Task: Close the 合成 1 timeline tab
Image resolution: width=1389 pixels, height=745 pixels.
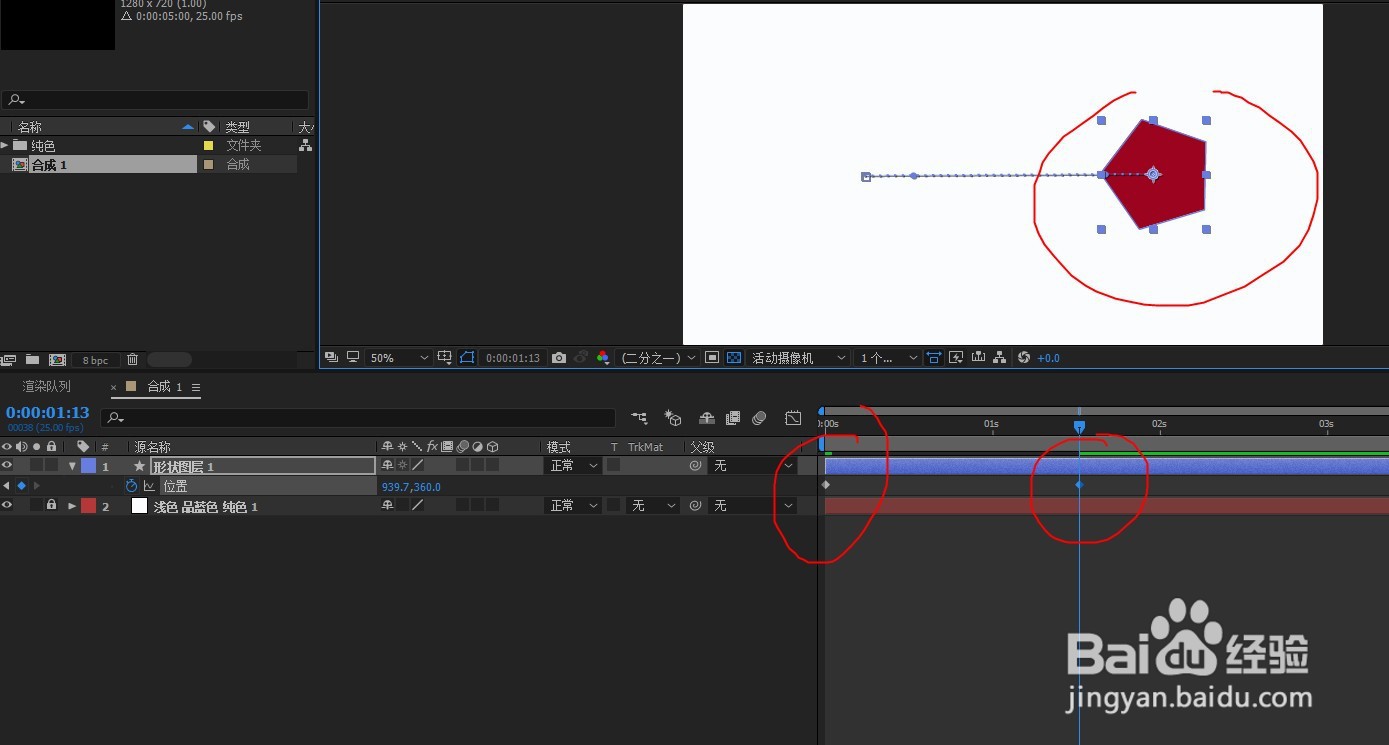Action: tap(114, 387)
